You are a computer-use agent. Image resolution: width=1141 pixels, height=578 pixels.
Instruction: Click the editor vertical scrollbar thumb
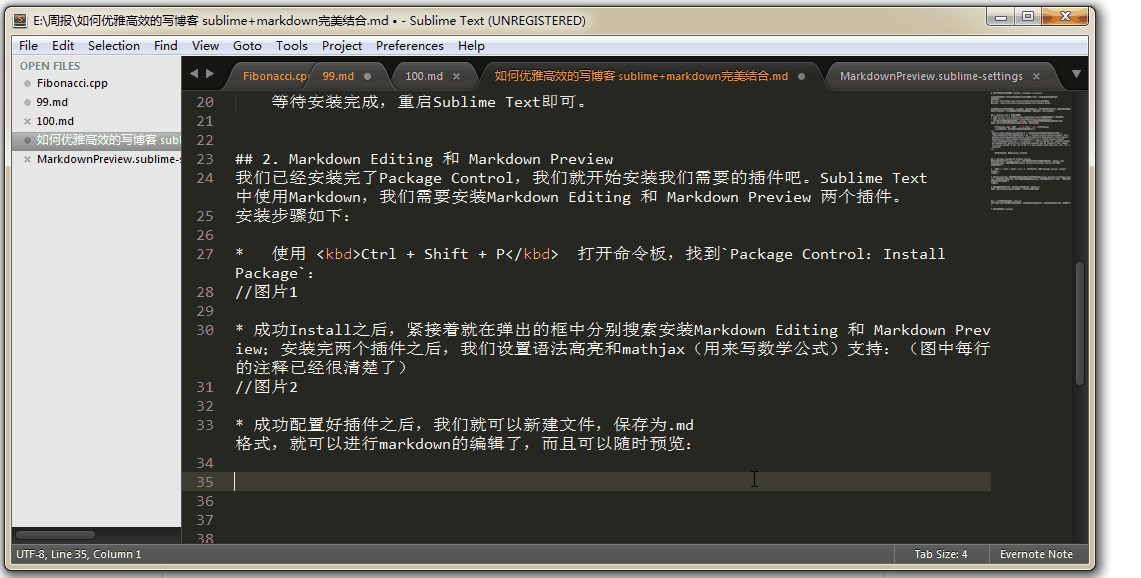[x=1080, y=322]
